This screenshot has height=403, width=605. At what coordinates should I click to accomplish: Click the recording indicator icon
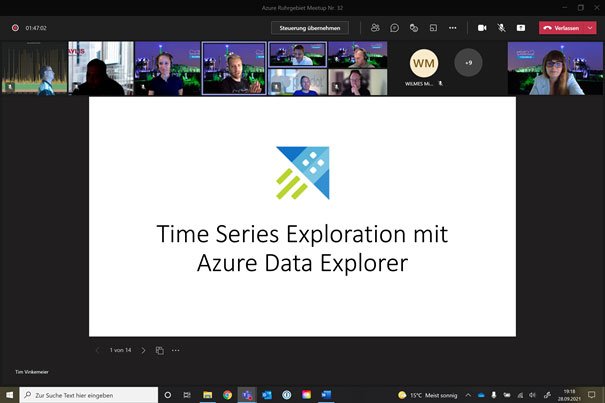pos(15,28)
